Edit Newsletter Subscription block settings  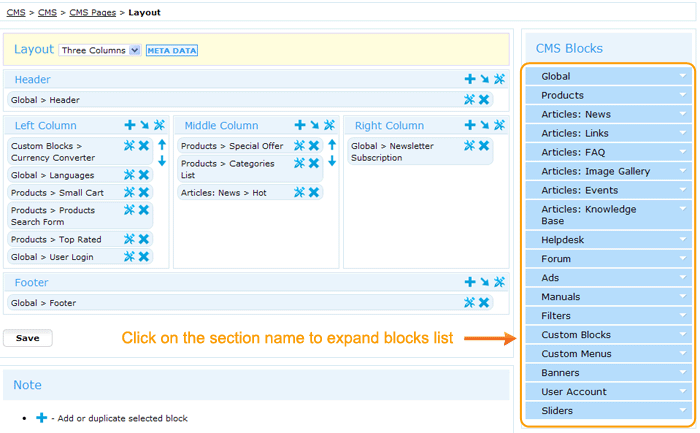point(469,146)
